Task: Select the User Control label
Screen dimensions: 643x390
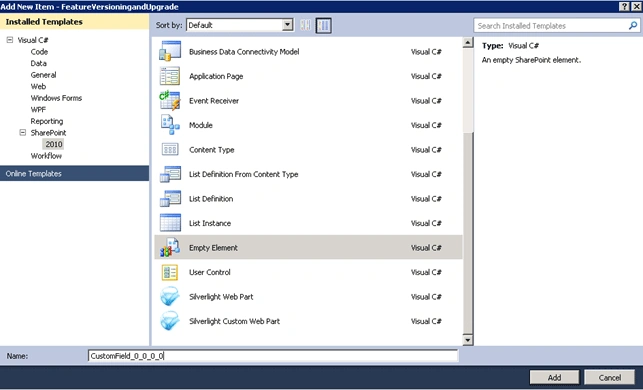Action: point(210,272)
